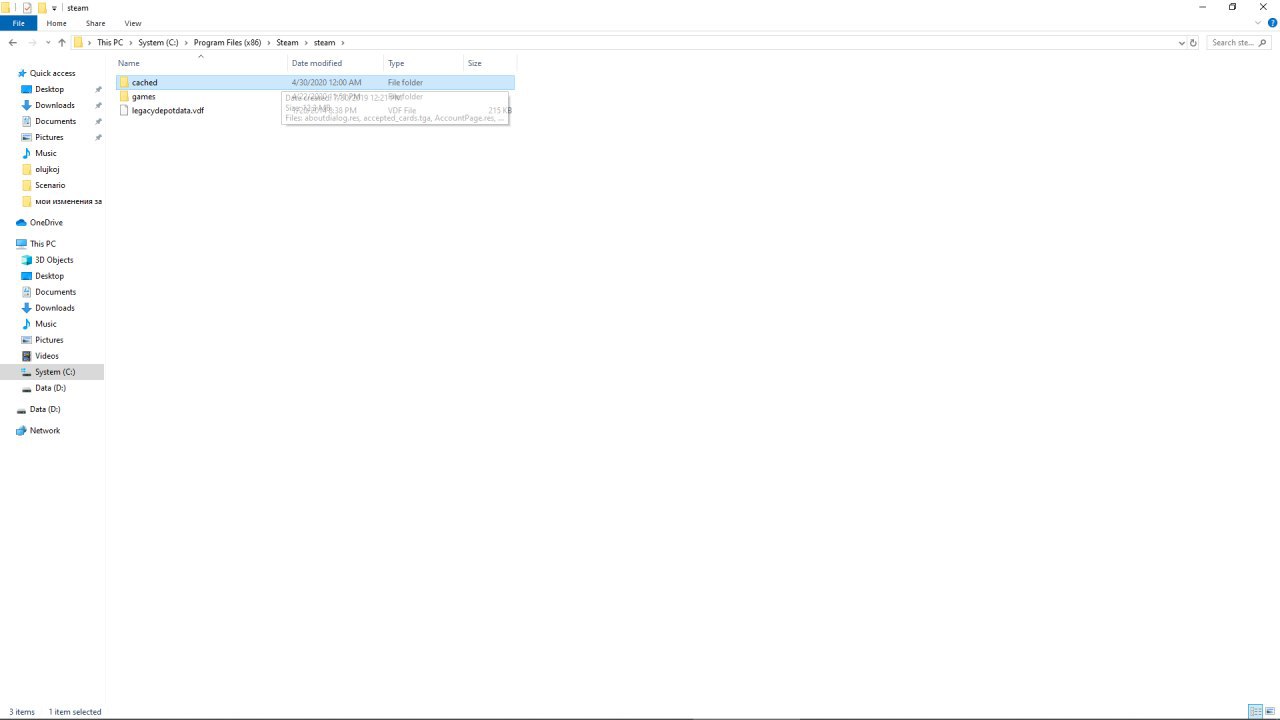Open Desktop under This PC
The image size is (1280, 720).
coord(49,276)
